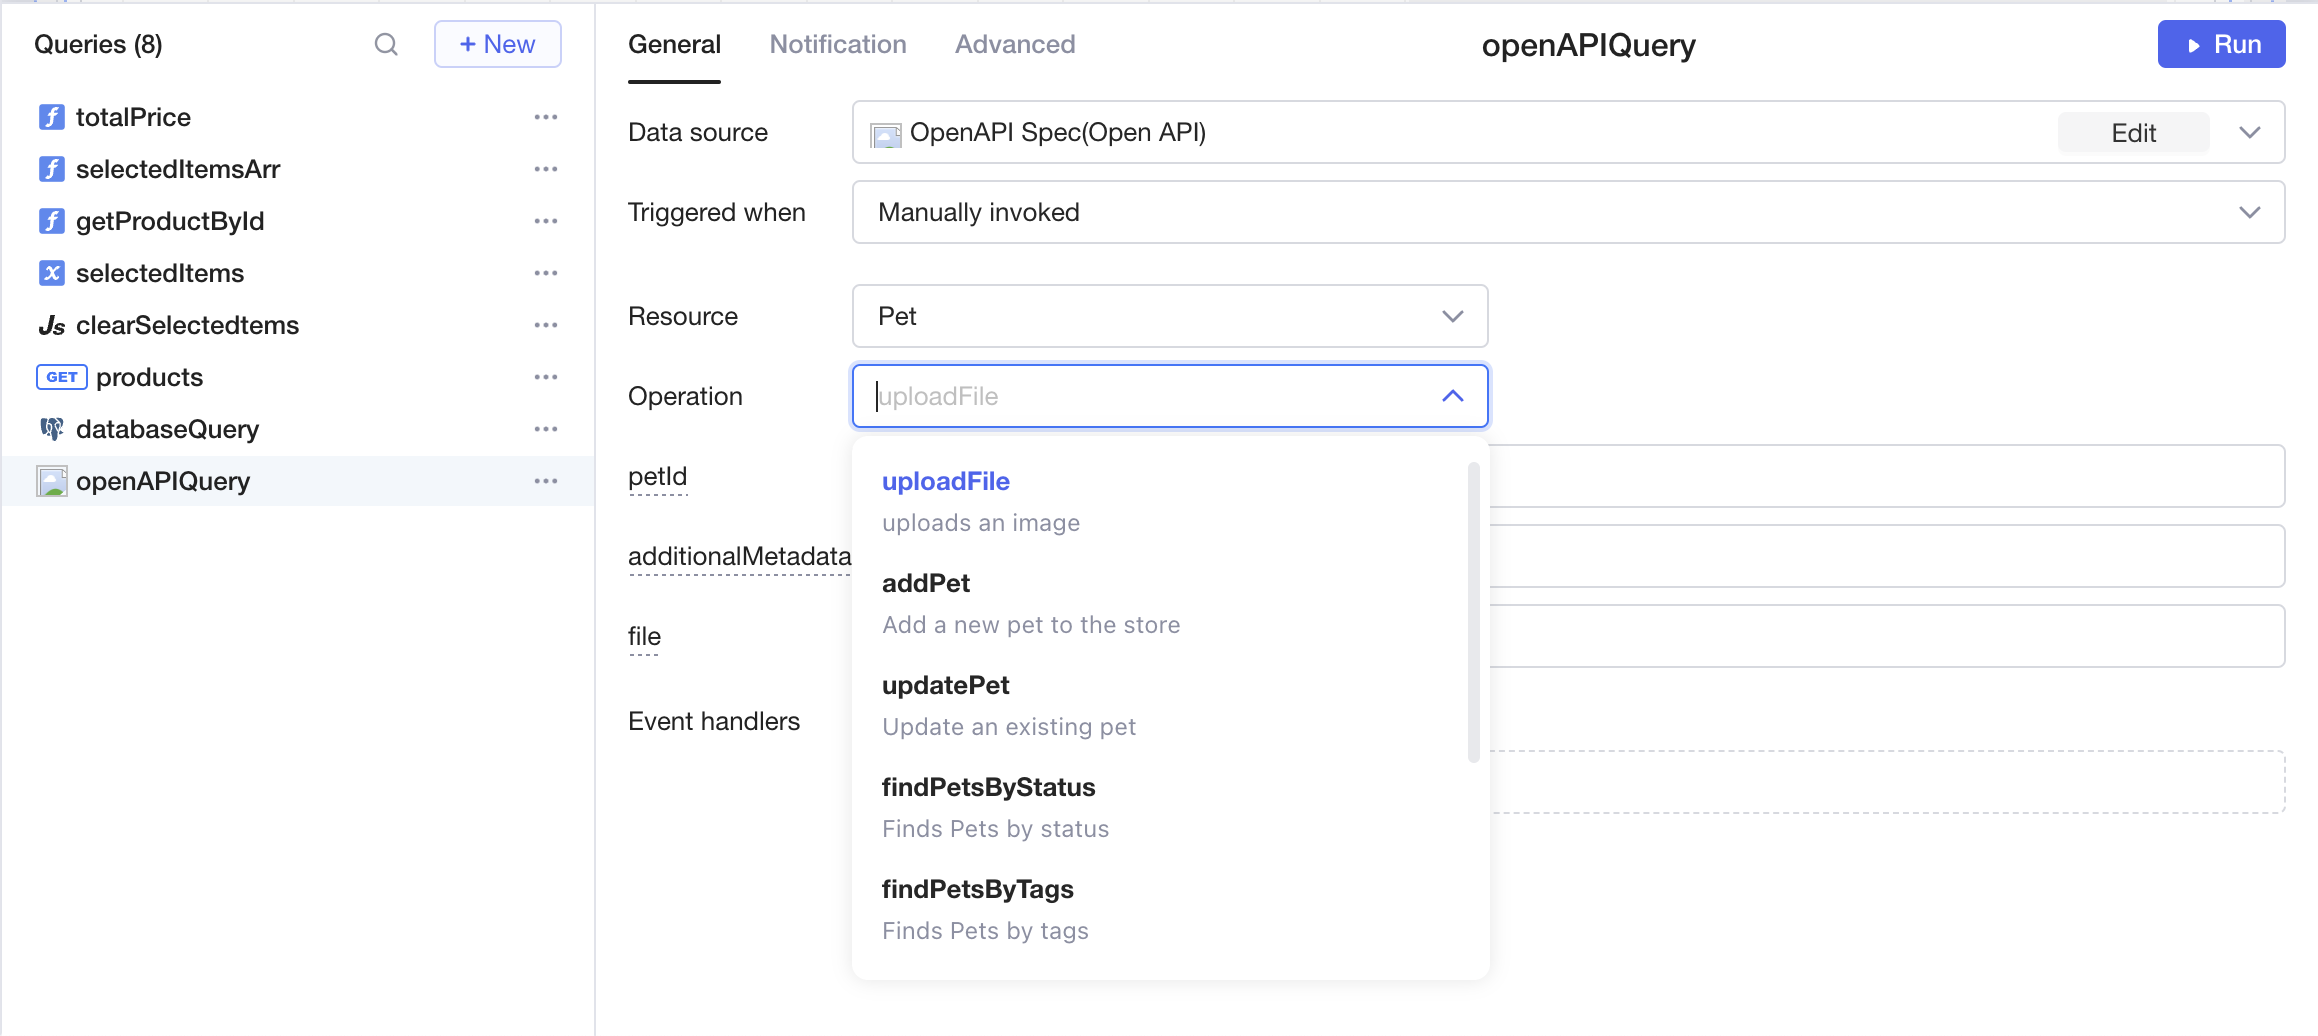This screenshot has height=1036, width=2318.
Task: Click the GET badge beside products
Action: click(x=62, y=377)
